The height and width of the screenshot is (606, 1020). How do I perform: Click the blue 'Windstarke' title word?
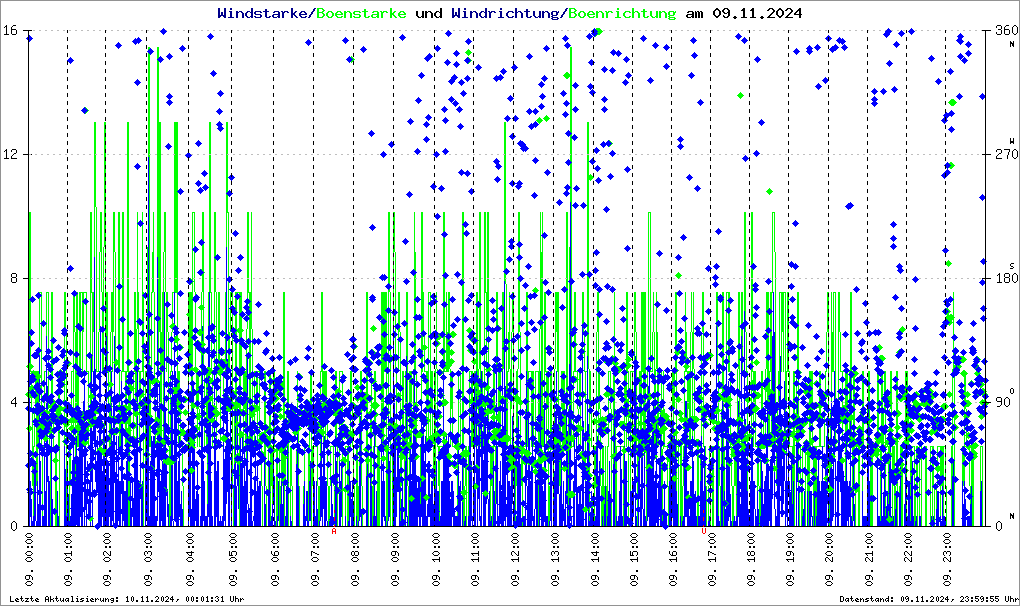pyautogui.click(x=265, y=13)
